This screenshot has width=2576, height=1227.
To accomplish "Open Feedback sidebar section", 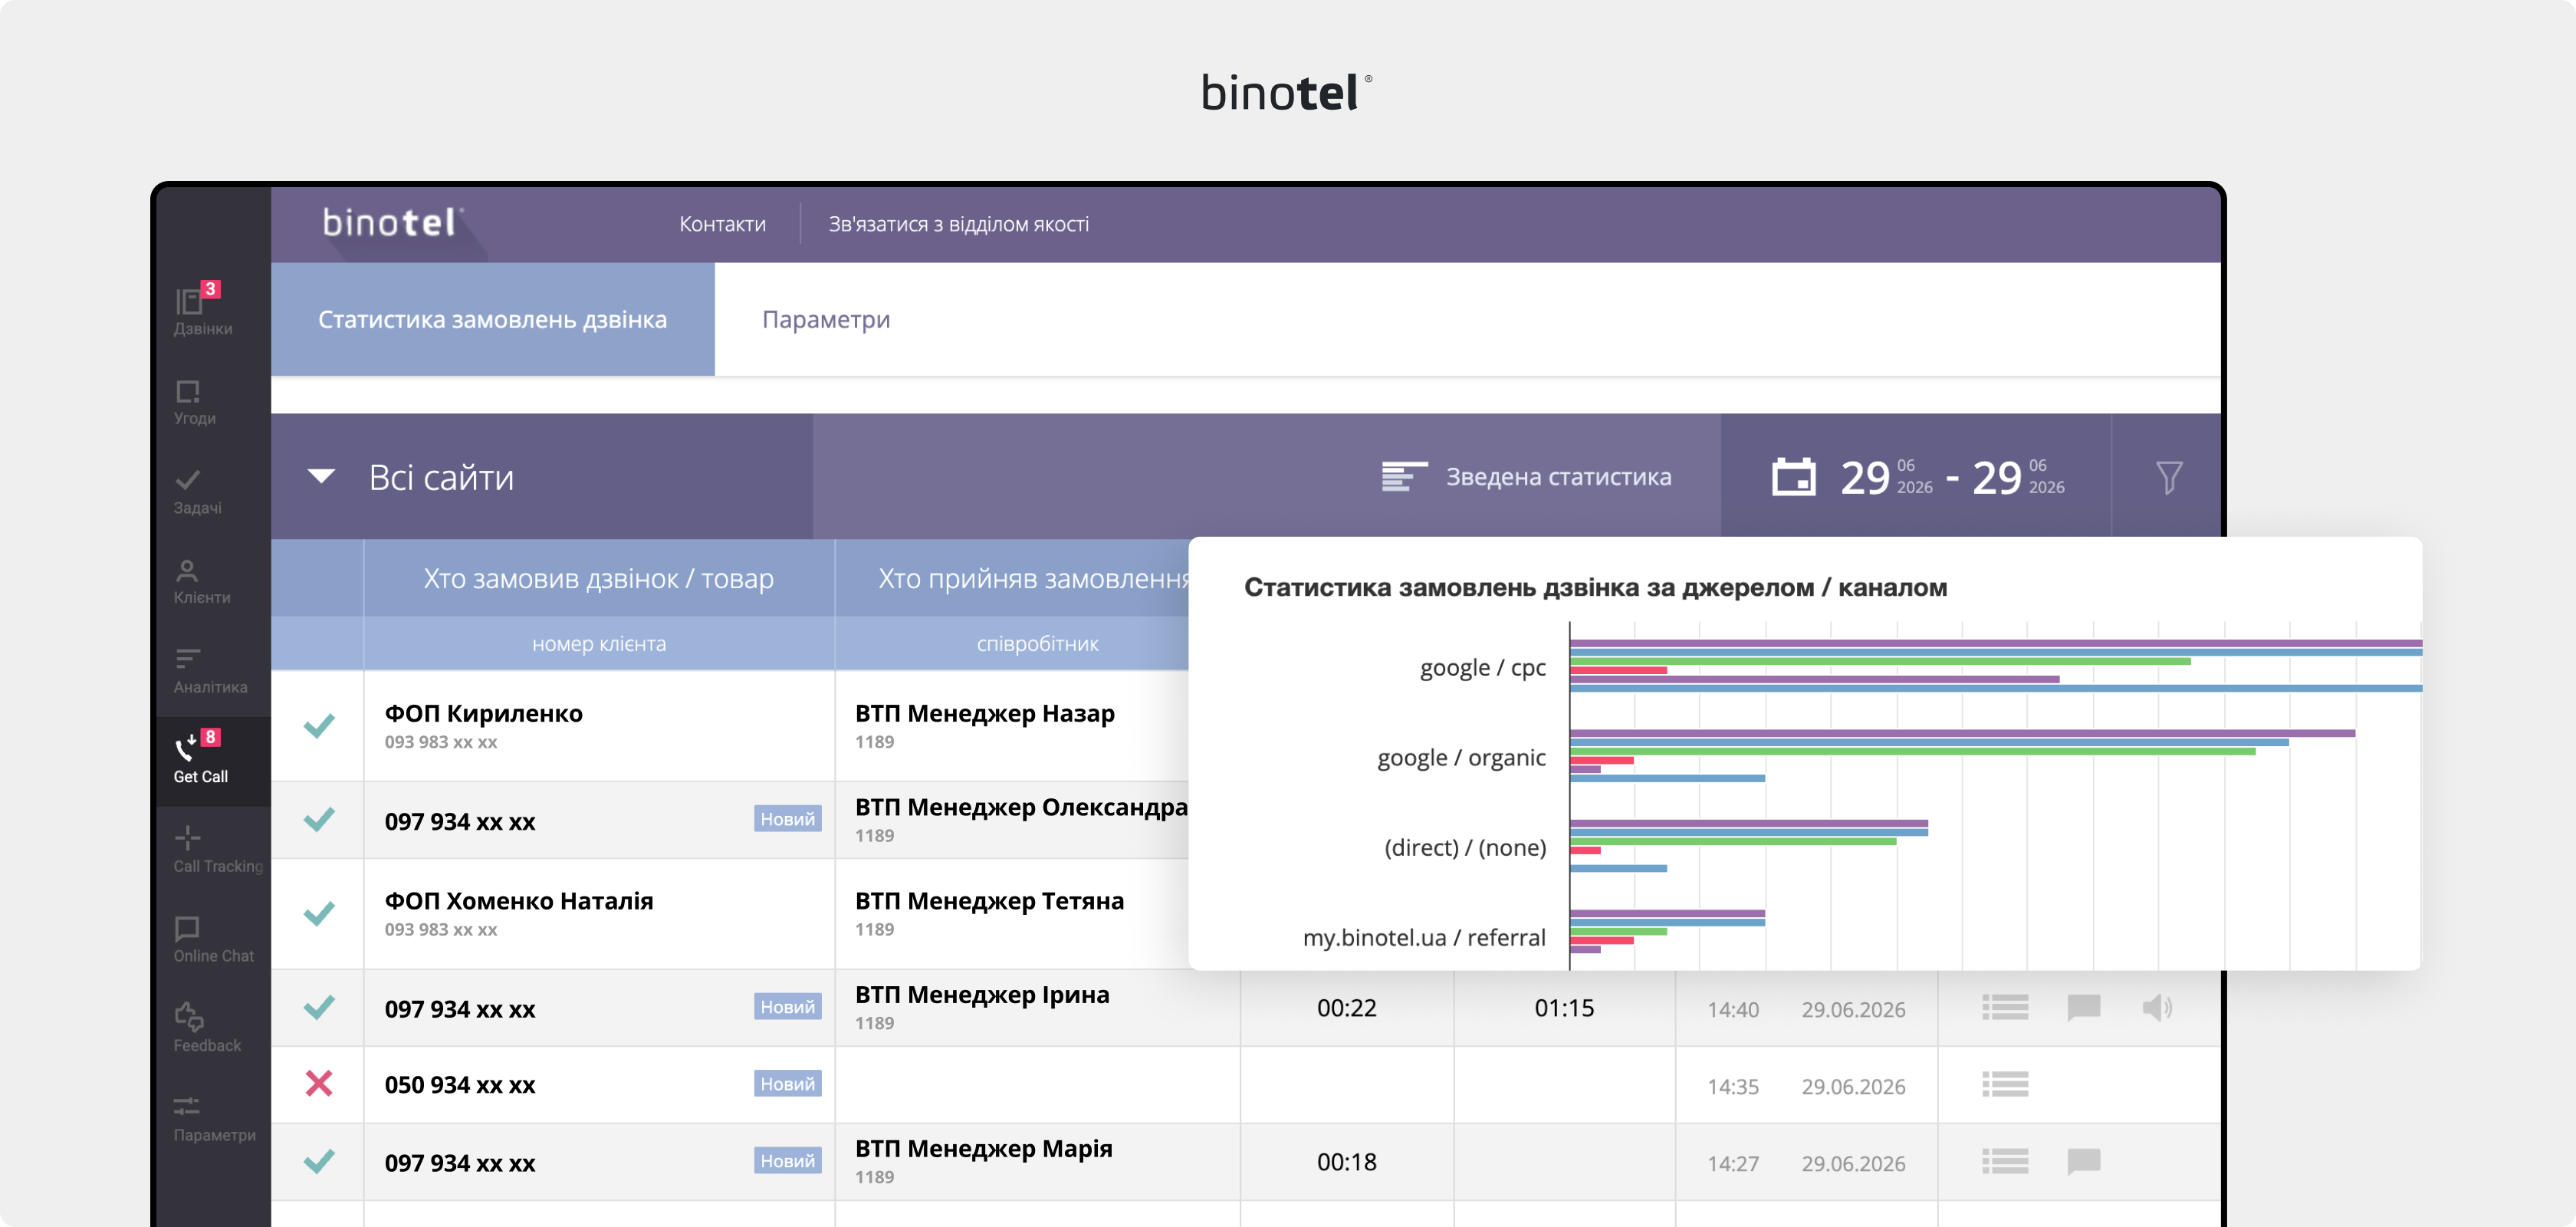I will pyautogui.click(x=207, y=1029).
